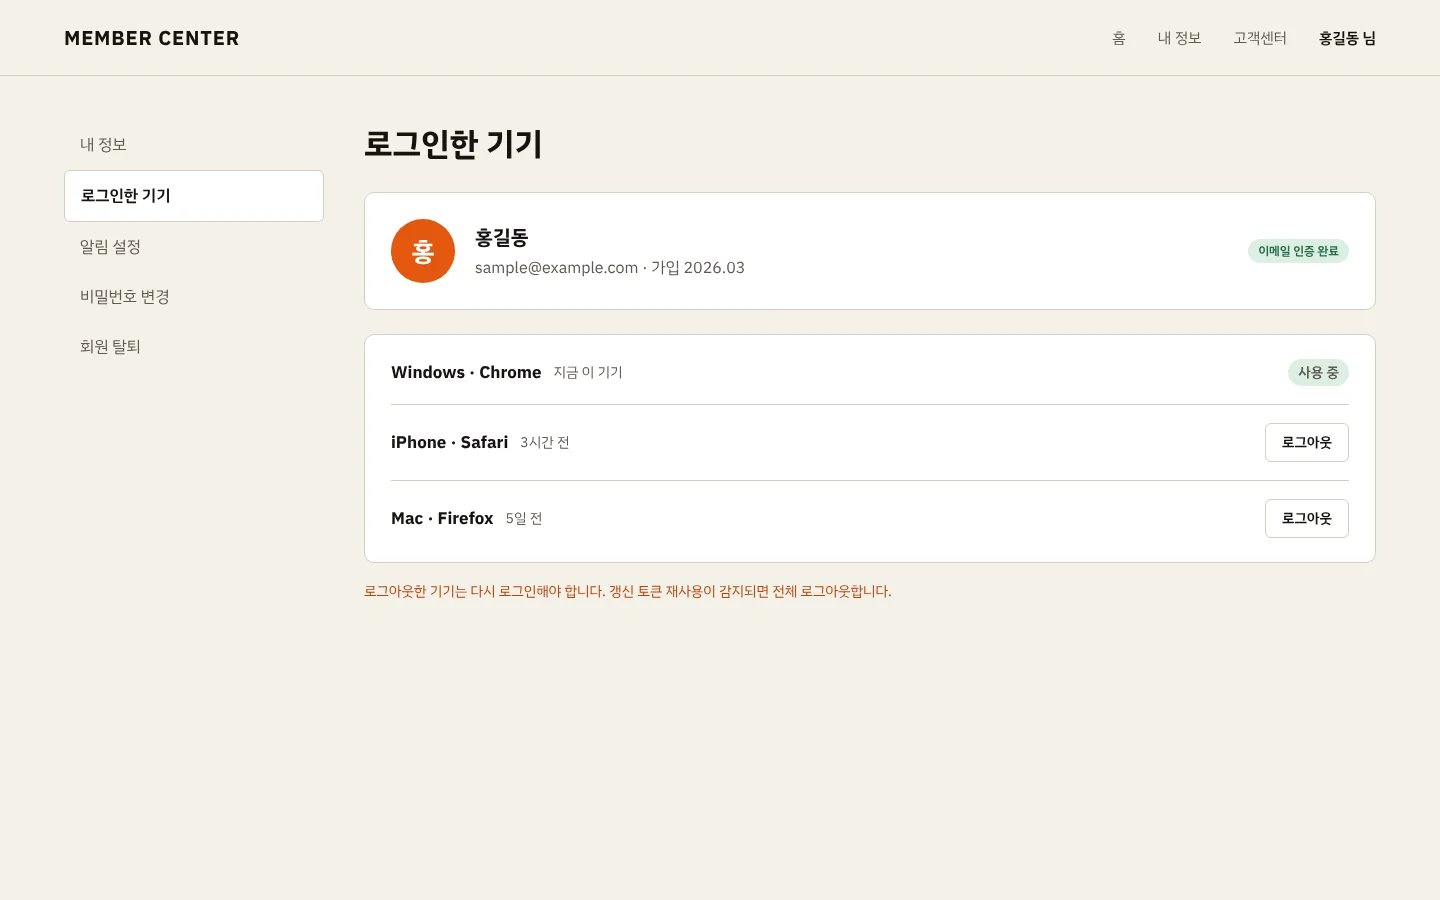This screenshot has width=1440, height=900.
Task: Click the 3시간 전 timestamp
Action: 545,442
